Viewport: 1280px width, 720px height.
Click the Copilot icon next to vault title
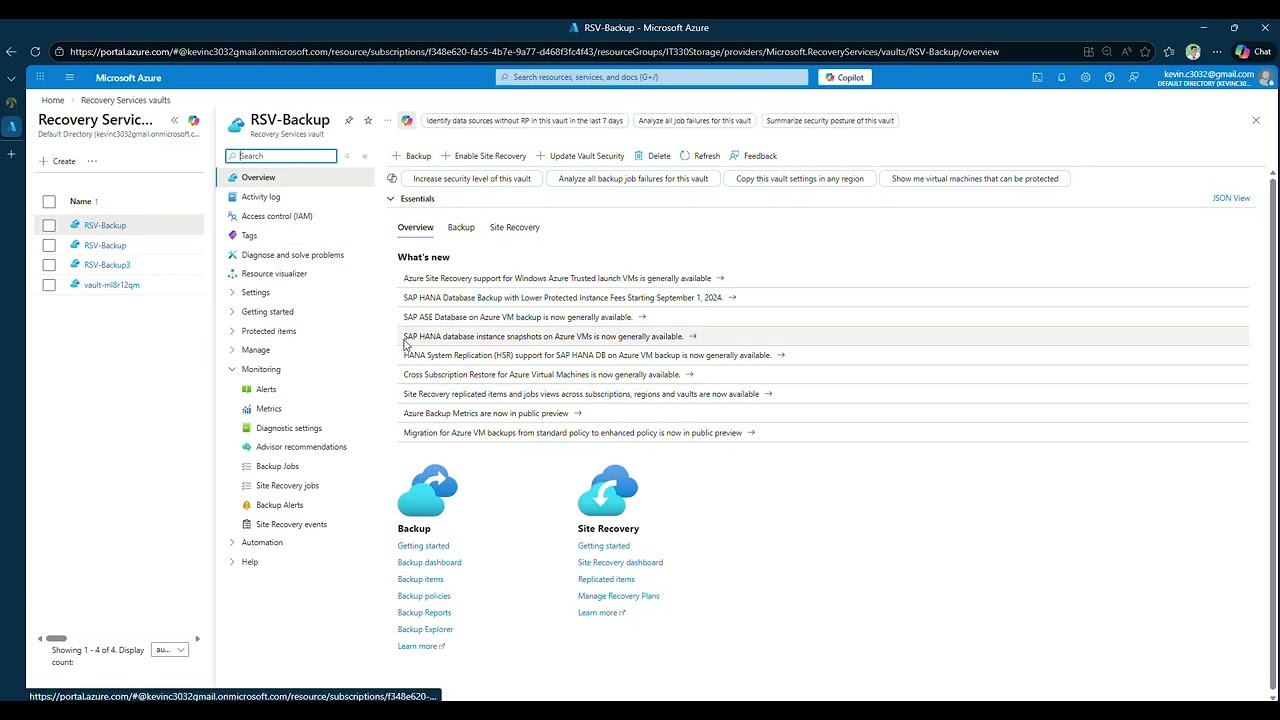(x=407, y=120)
